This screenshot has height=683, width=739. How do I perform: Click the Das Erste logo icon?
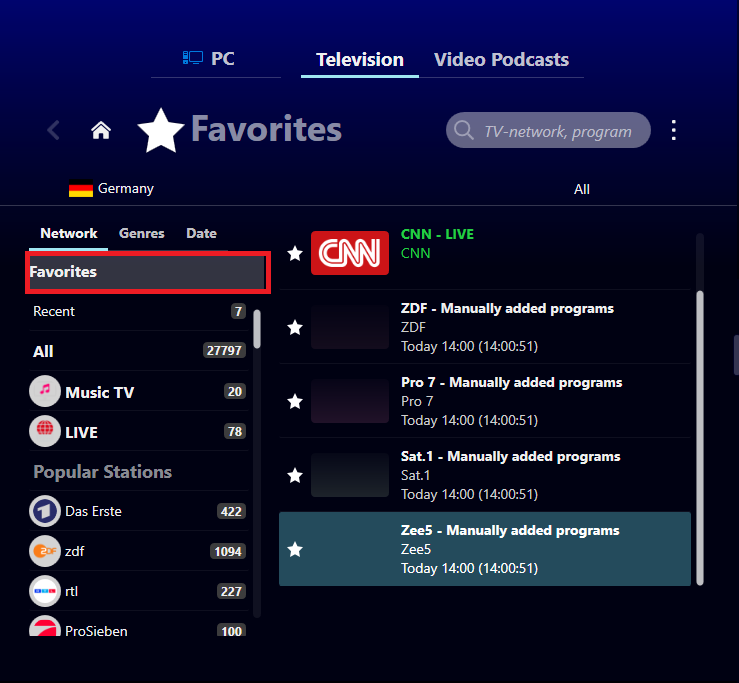pyautogui.click(x=45, y=511)
